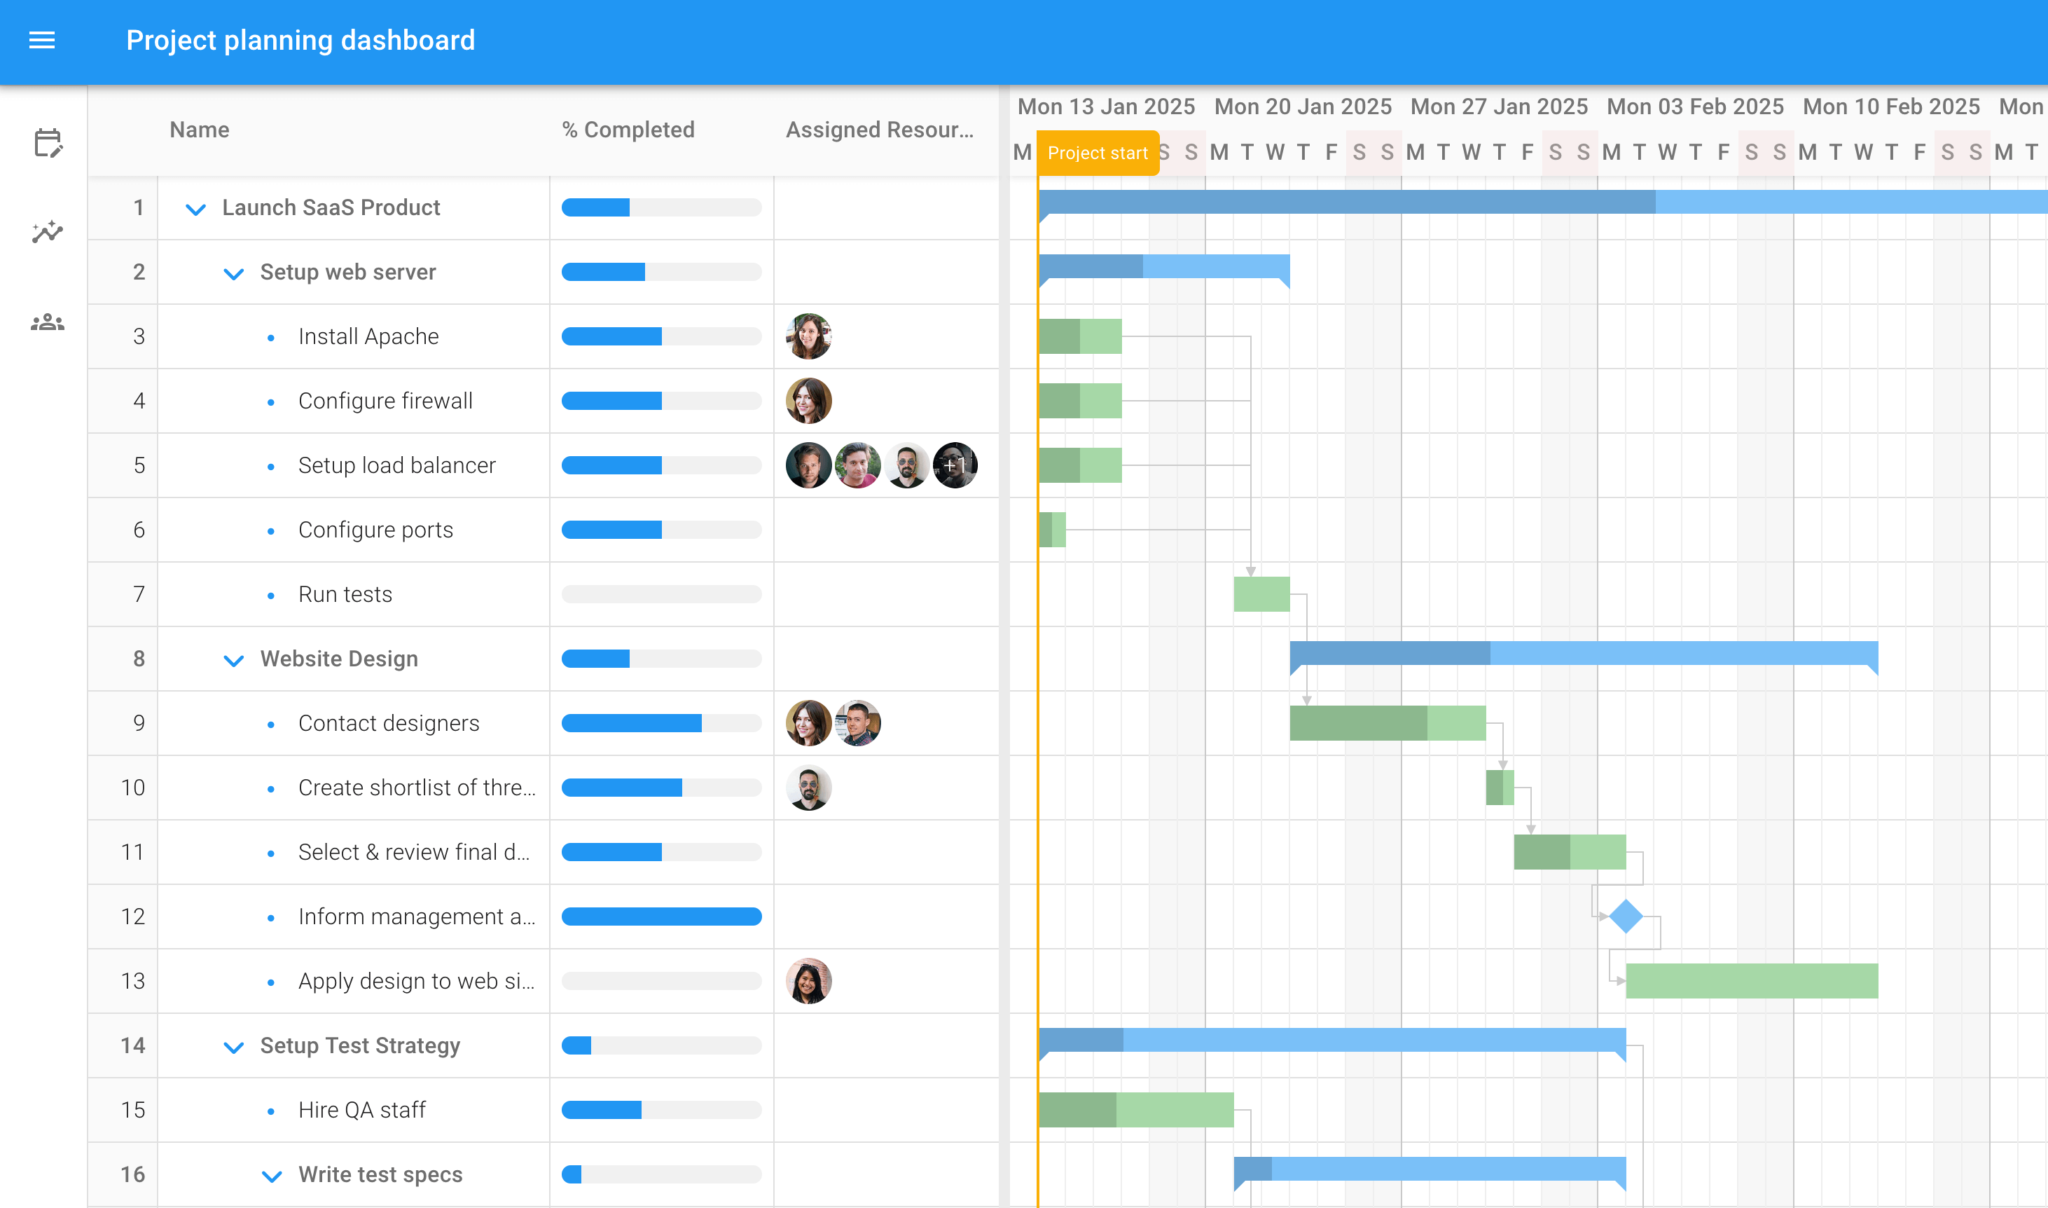
Task: Click the Hire QA staff Gantt bar
Action: pos(1136,1110)
